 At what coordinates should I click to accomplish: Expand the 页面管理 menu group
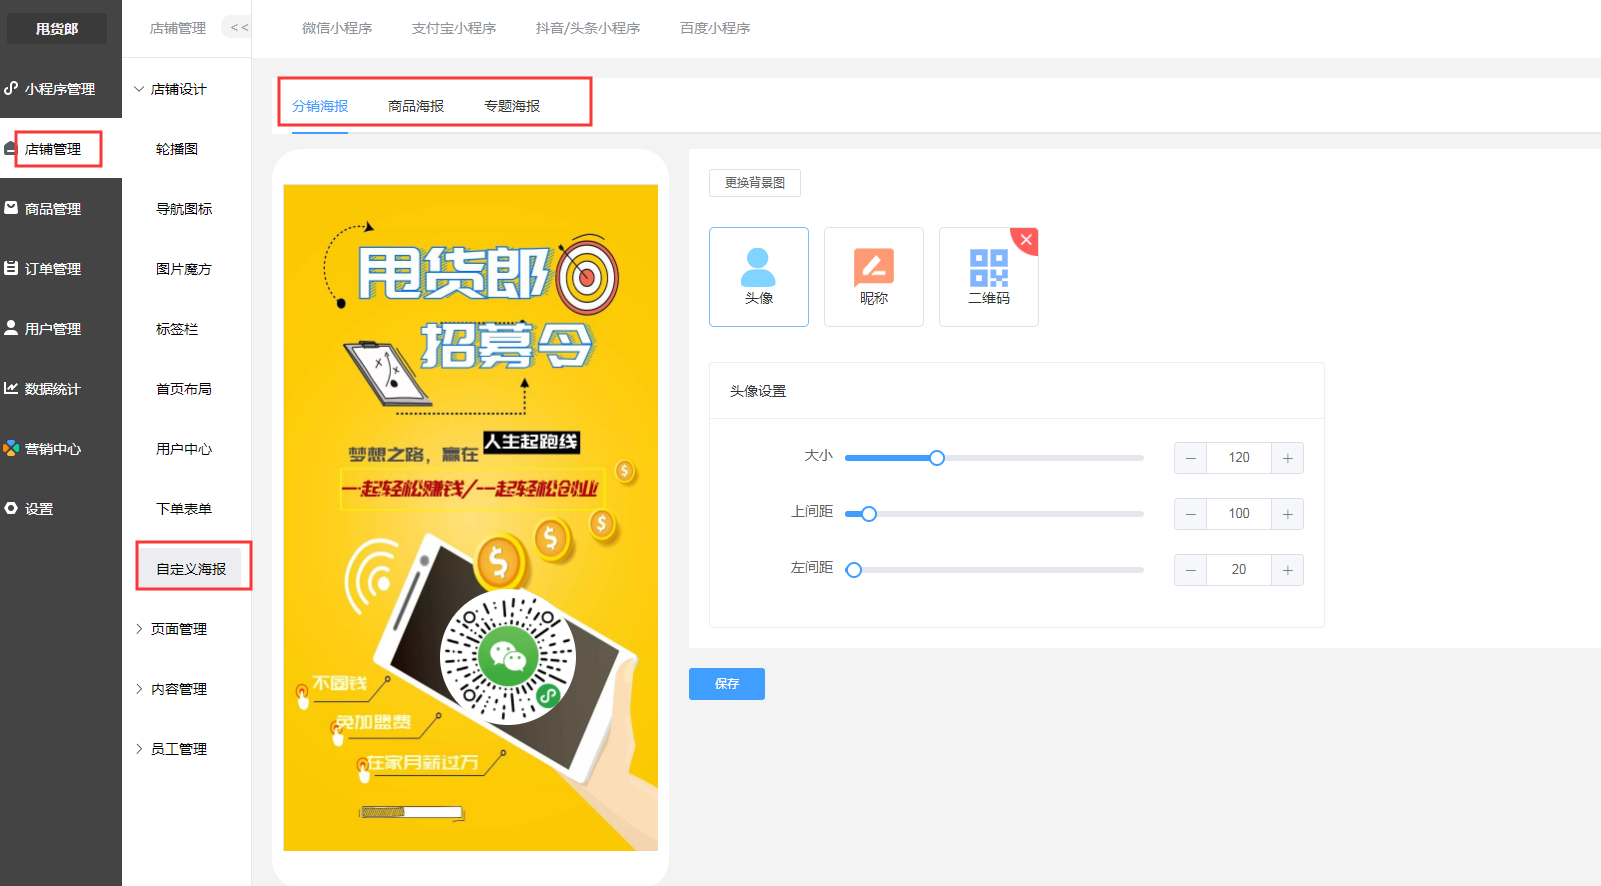139,629
